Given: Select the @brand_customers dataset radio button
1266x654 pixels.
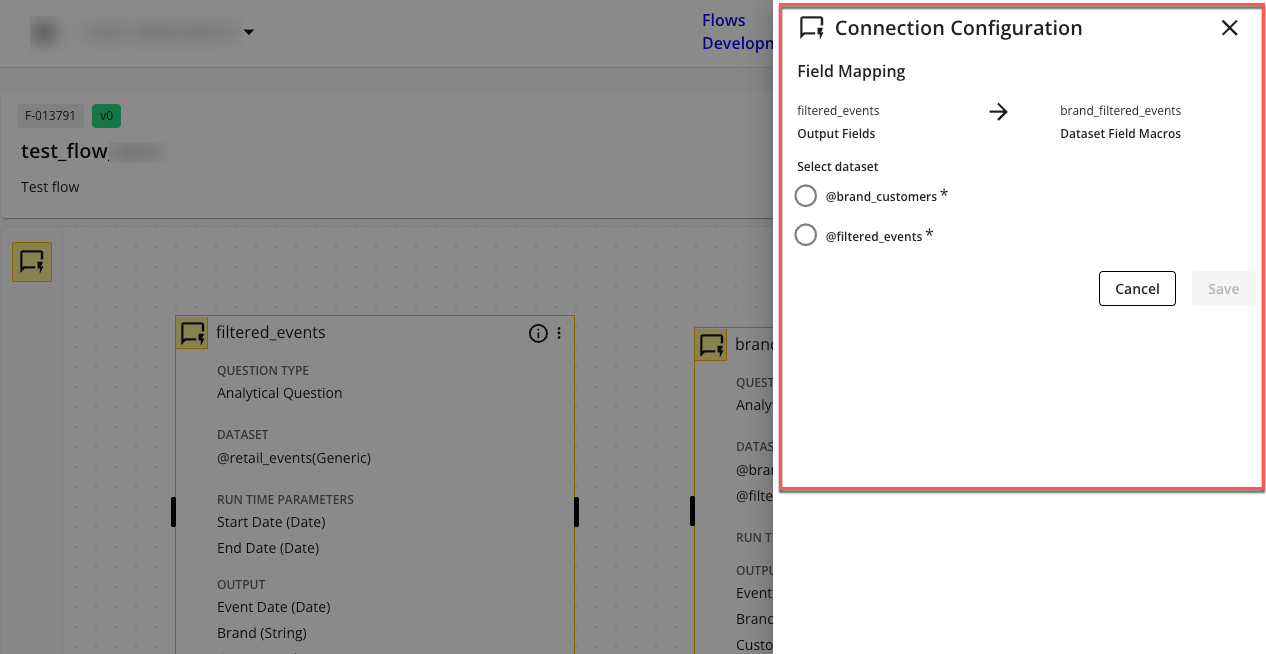Looking at the screenshot, I should [806, 196].
